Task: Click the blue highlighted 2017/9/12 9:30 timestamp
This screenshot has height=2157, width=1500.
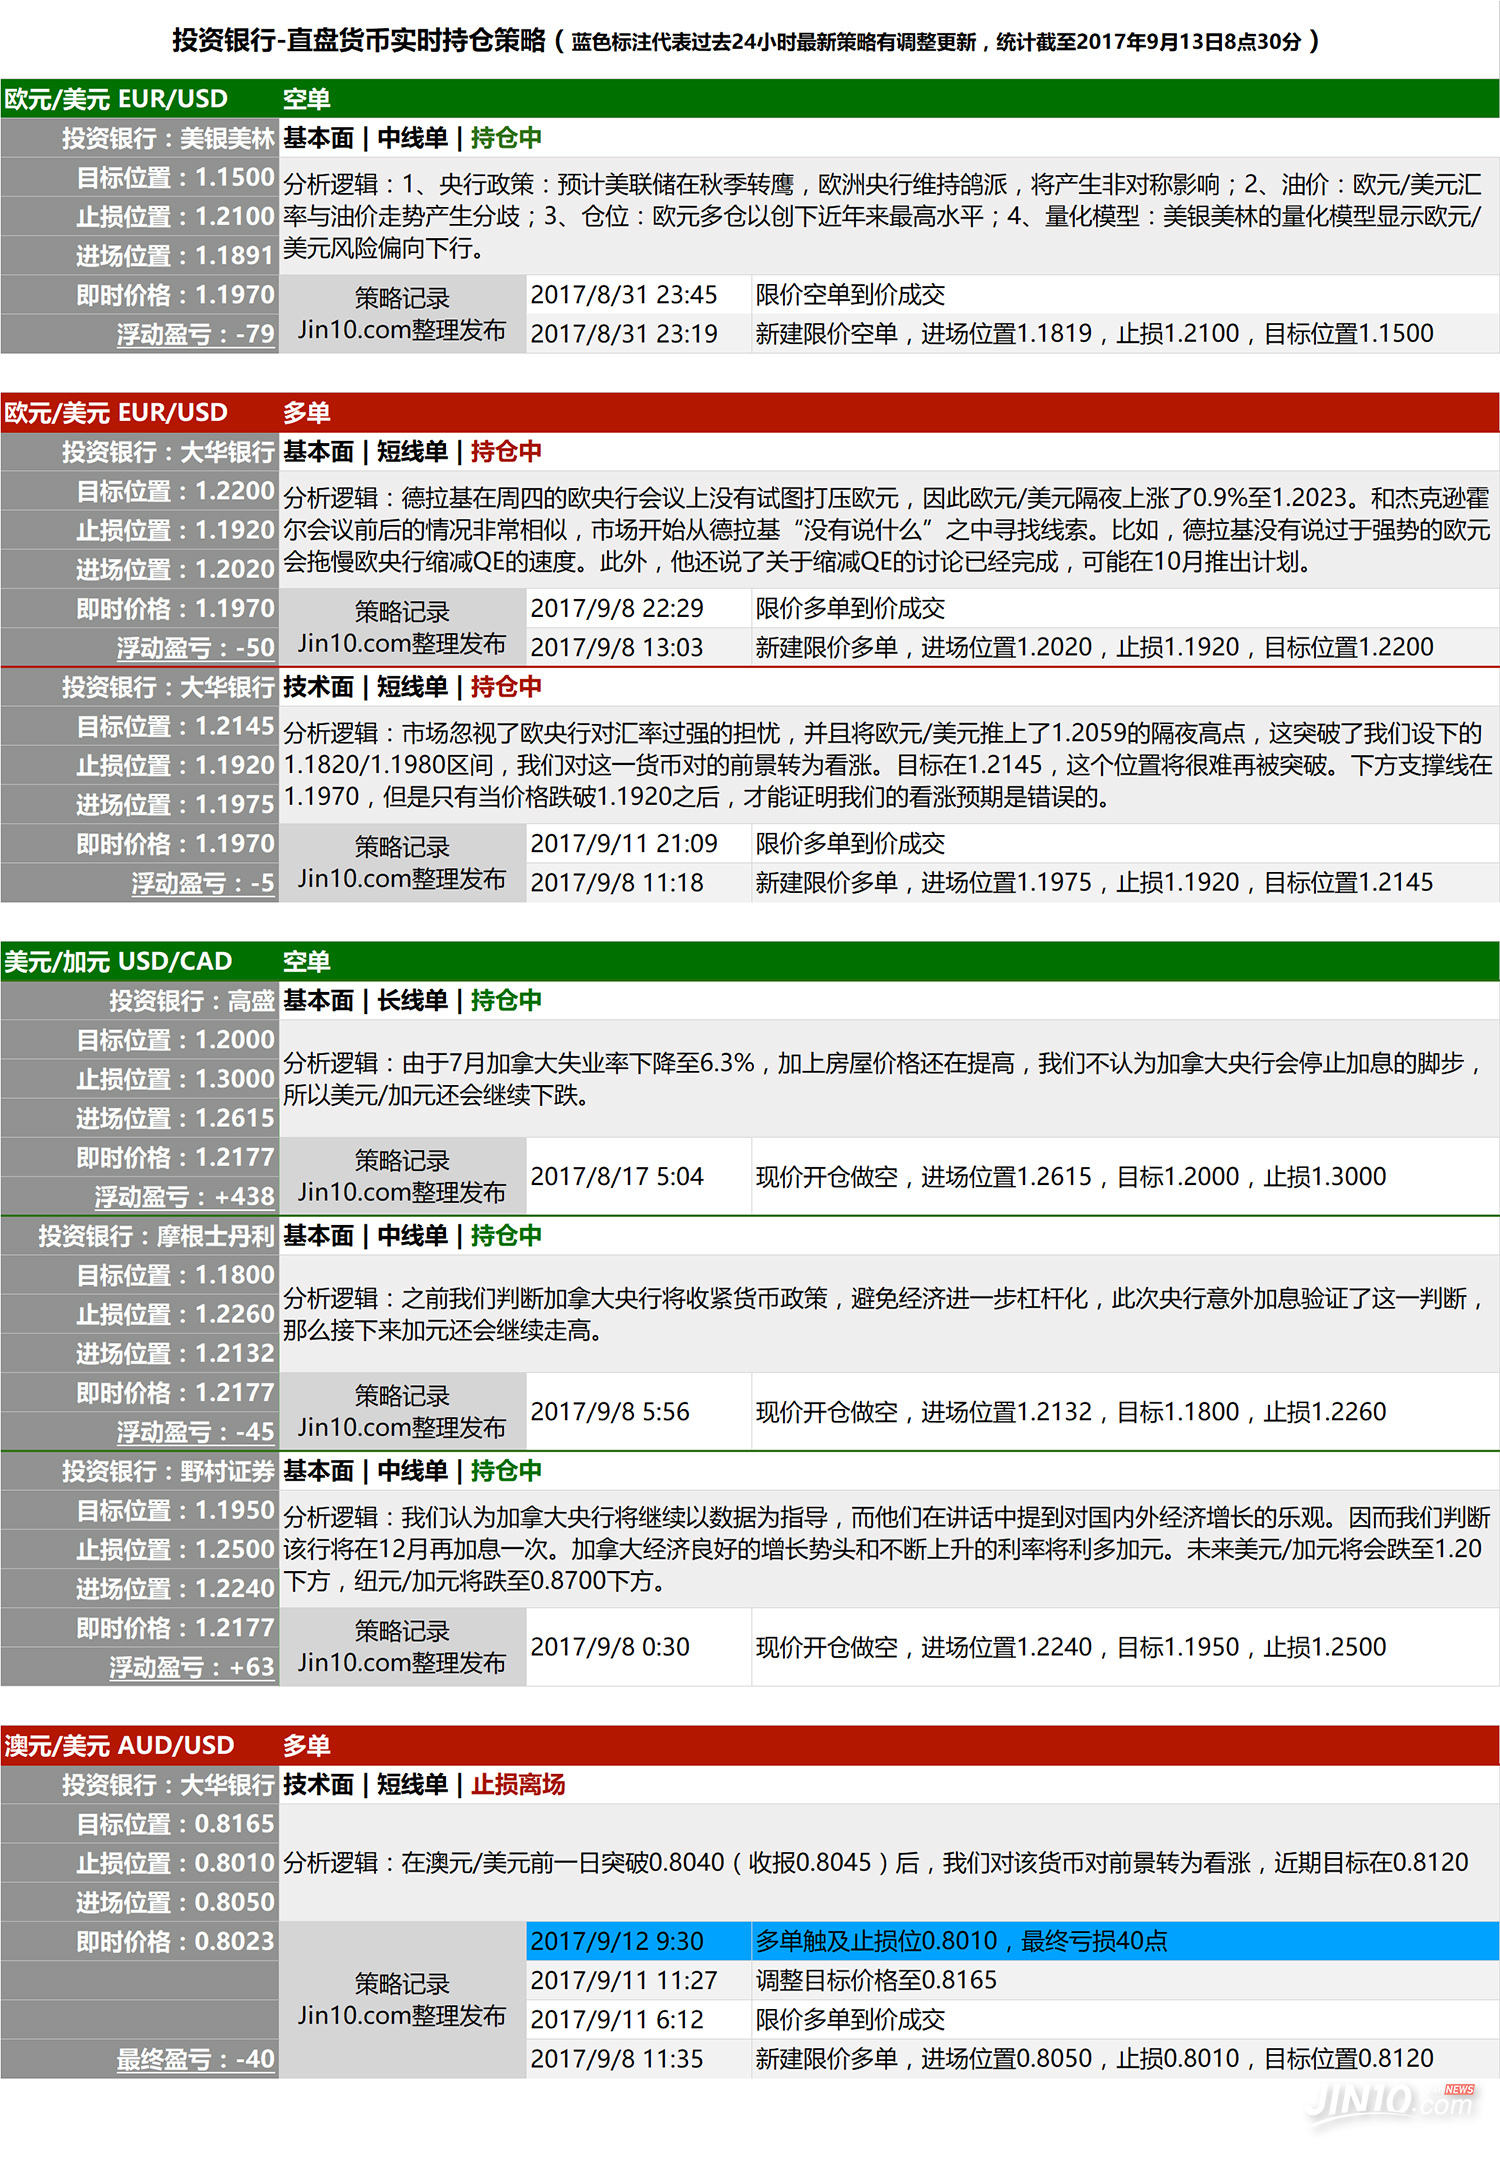Action: tap(617, 1941)
